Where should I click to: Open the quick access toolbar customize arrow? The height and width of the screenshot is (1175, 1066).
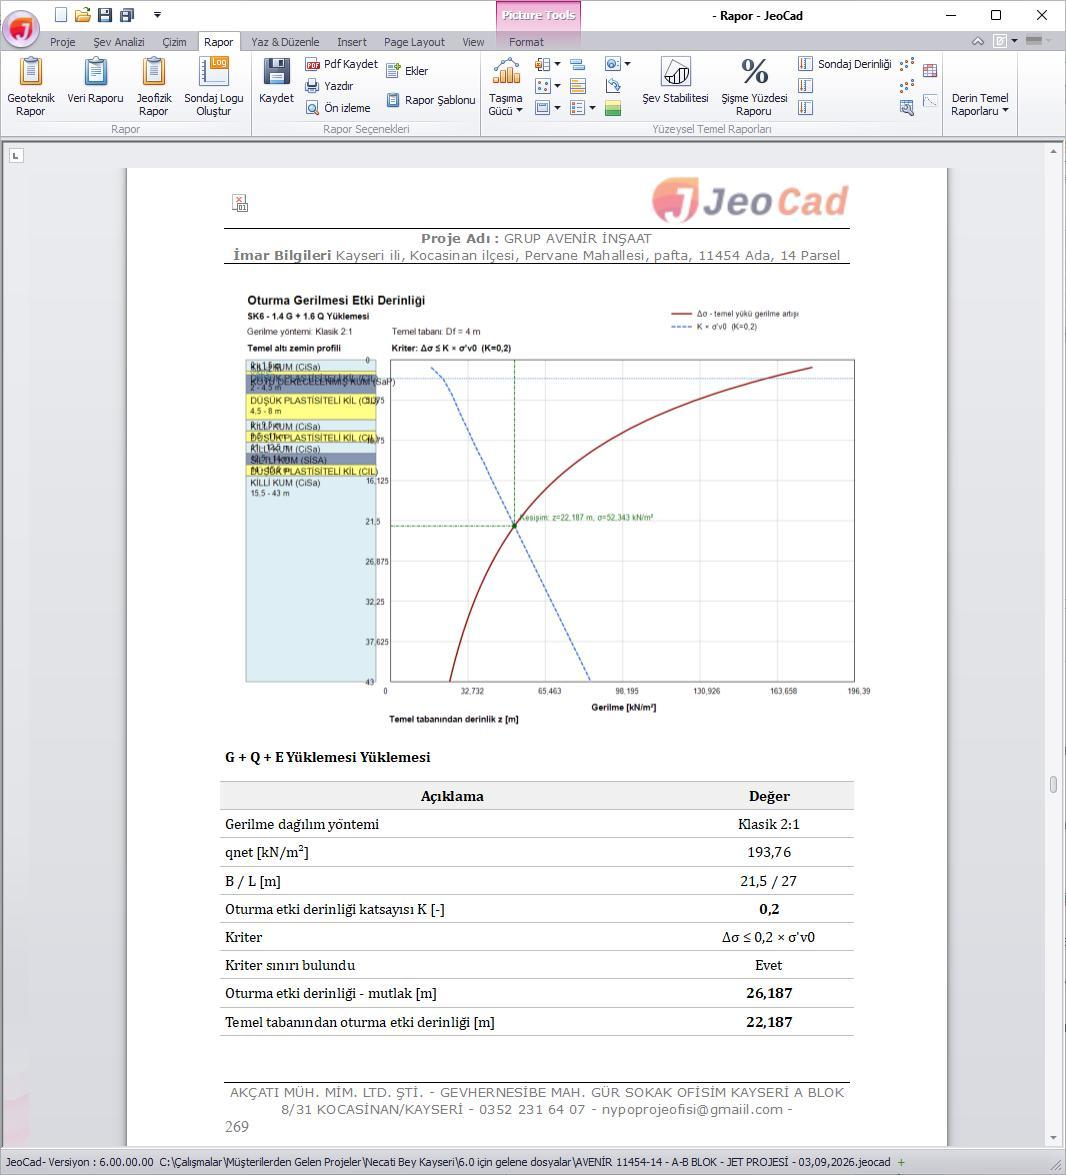tap(157, 14)
